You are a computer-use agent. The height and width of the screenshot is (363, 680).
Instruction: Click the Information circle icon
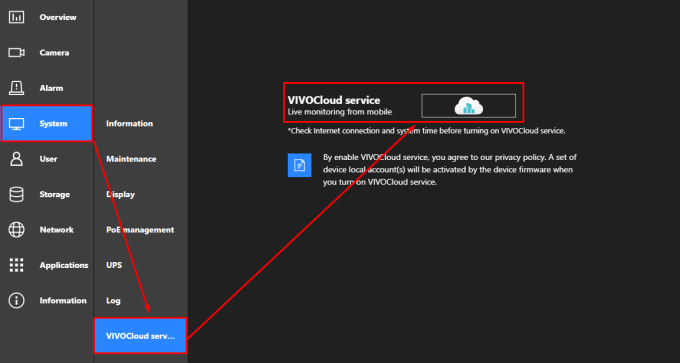coord(16,301)
